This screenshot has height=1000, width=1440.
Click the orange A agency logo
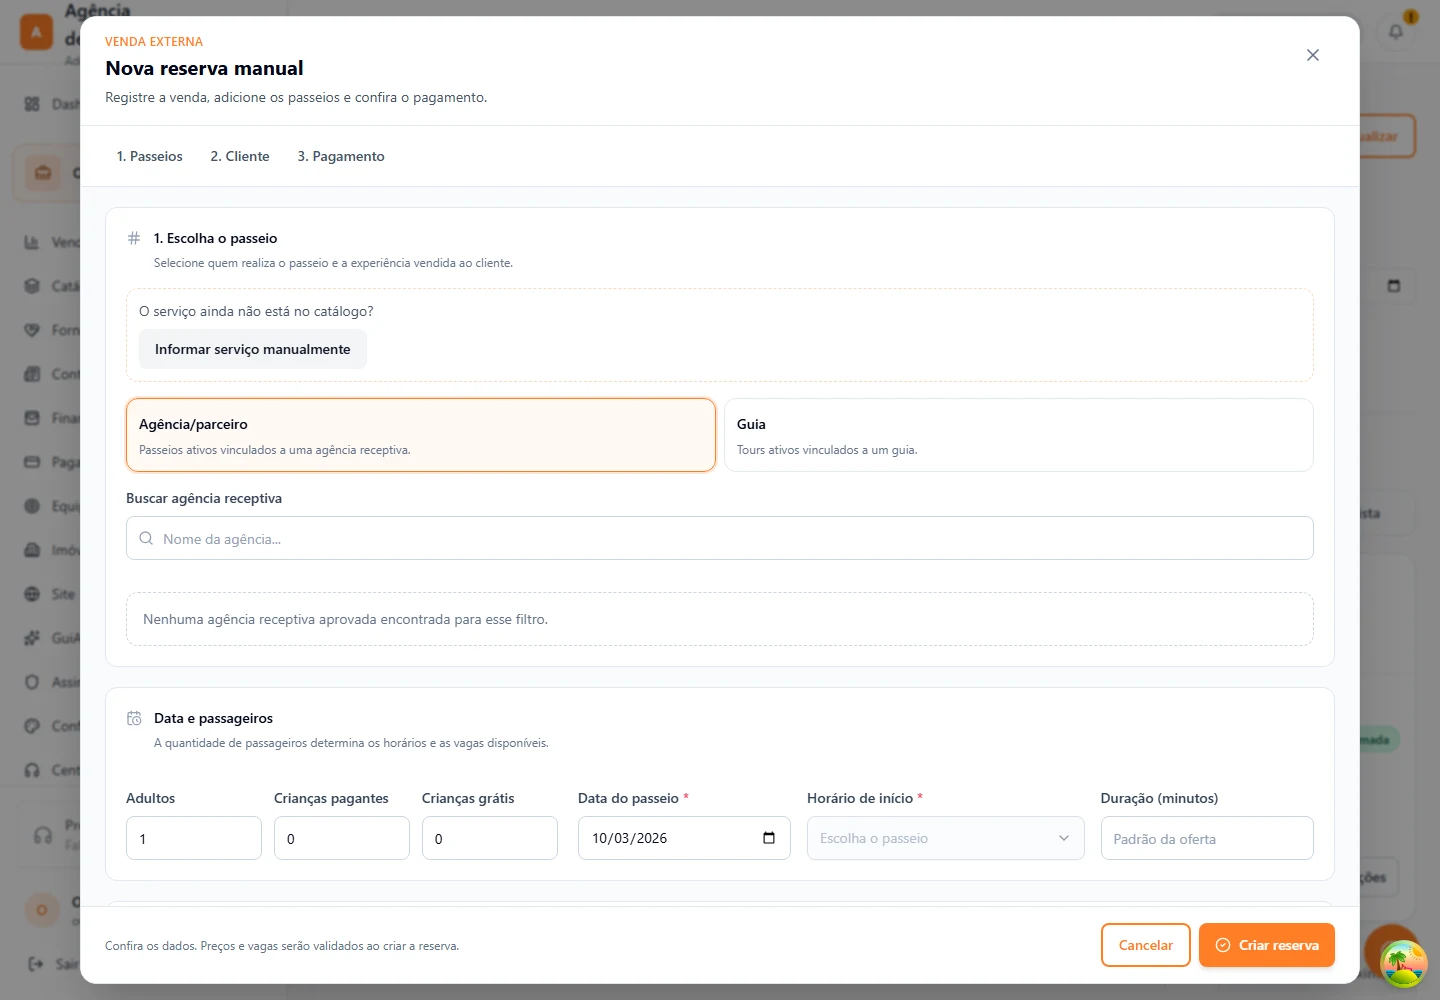click(x=37, y=32)
